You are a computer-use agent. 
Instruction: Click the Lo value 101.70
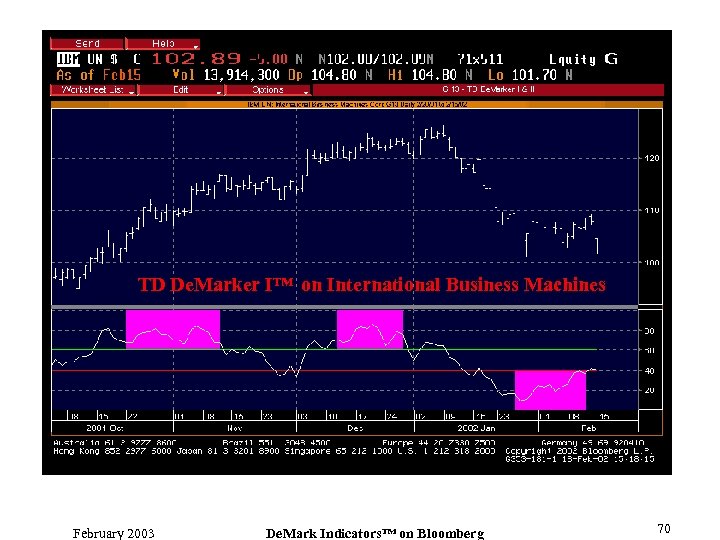point(534,75)
